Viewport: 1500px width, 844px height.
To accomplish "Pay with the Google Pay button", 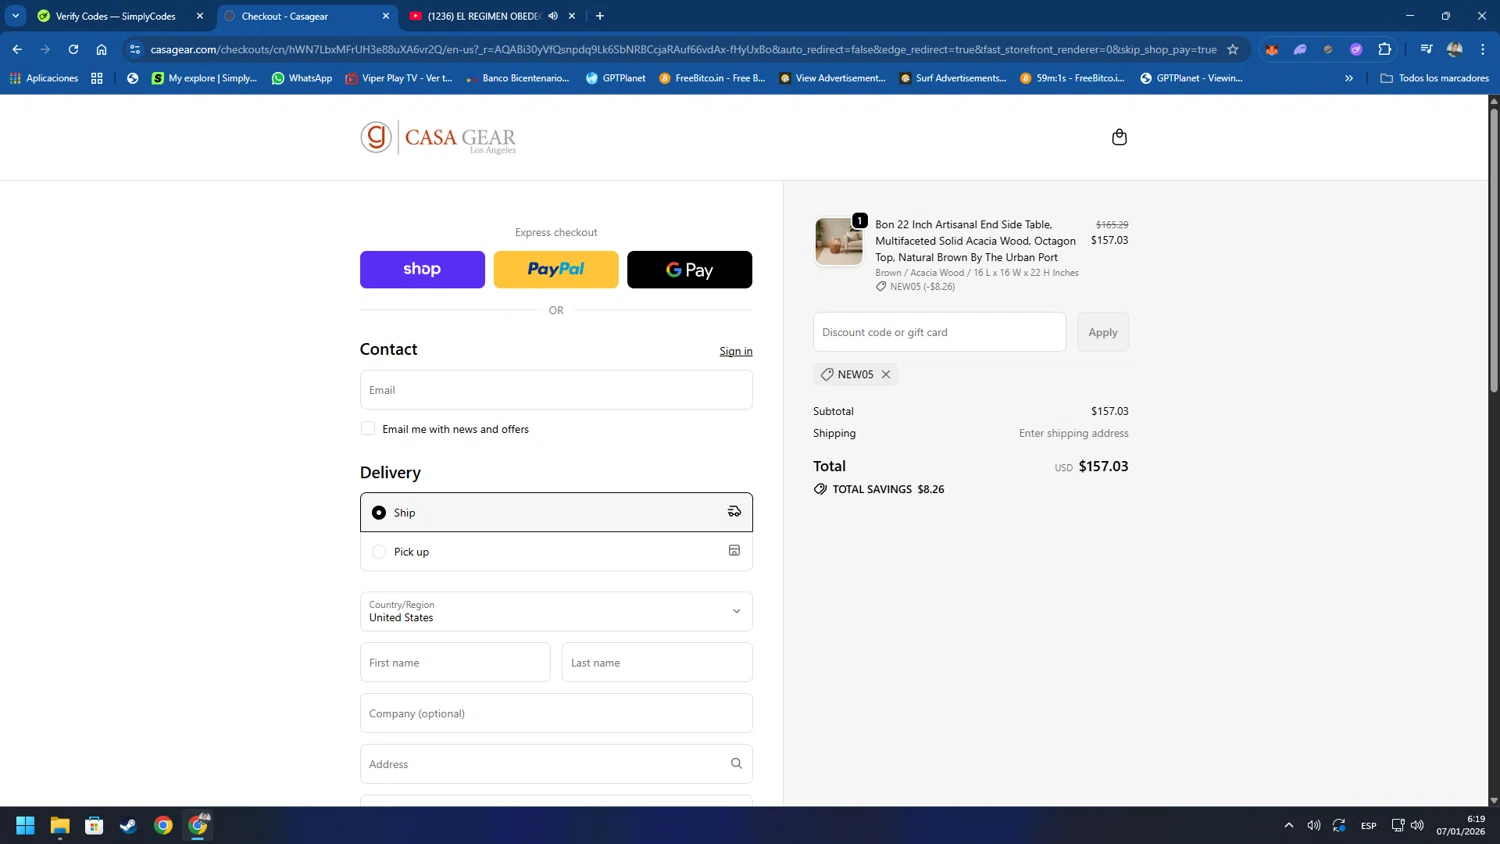I will (689, 269).
